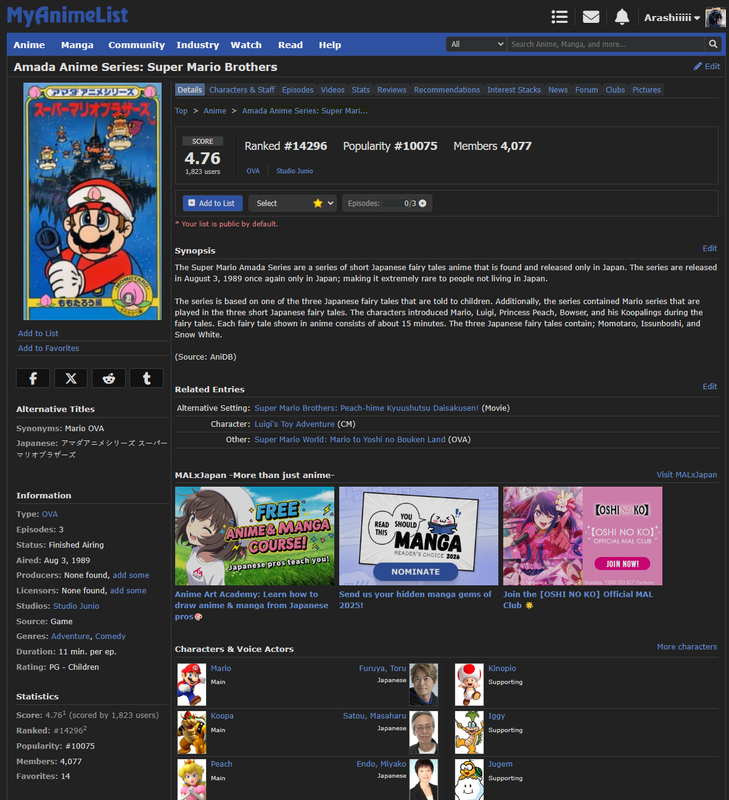Click Visit MALxJapan link
Image resolution: width=729 pixels, height=800 pixels.
point(687,474)
